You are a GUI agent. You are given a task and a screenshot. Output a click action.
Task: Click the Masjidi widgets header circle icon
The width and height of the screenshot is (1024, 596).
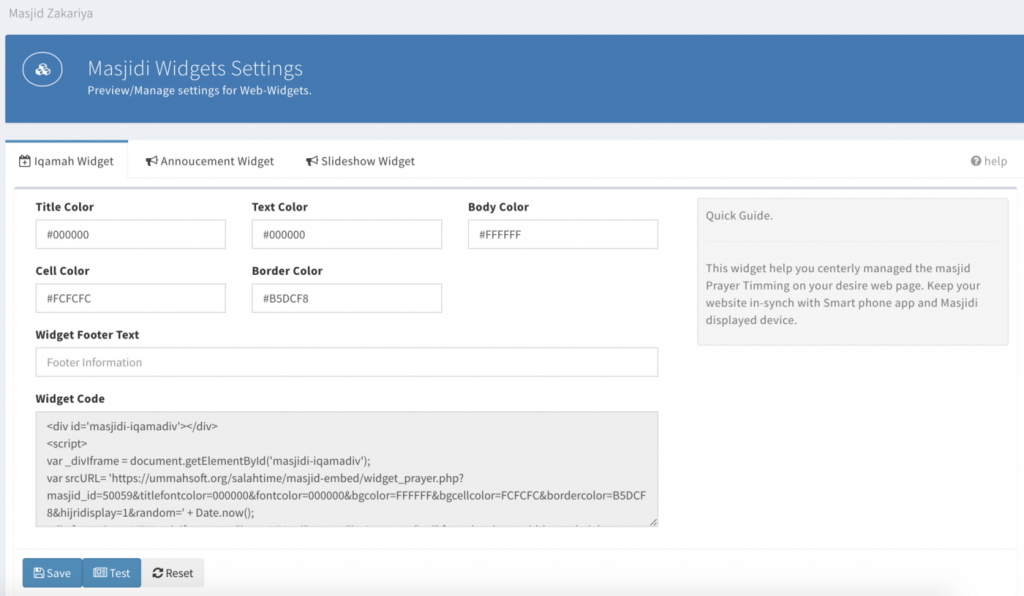(x=42, y=69)
